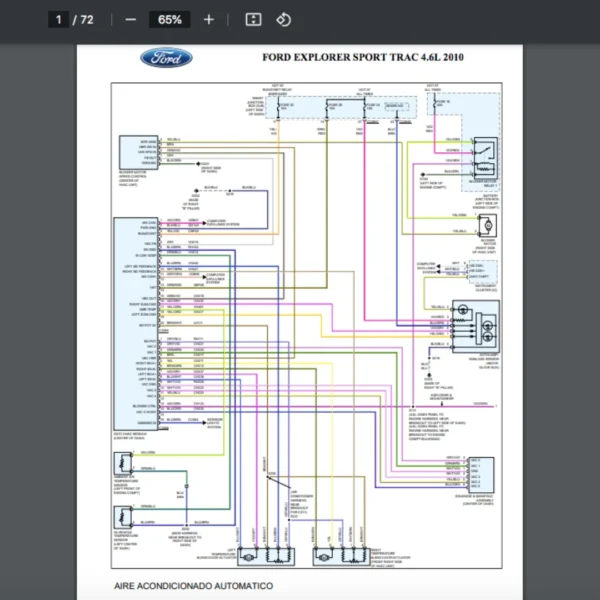Select the 65% zoom level field
The height and width of the screenshot is (600, 600).
coord(169,20)
